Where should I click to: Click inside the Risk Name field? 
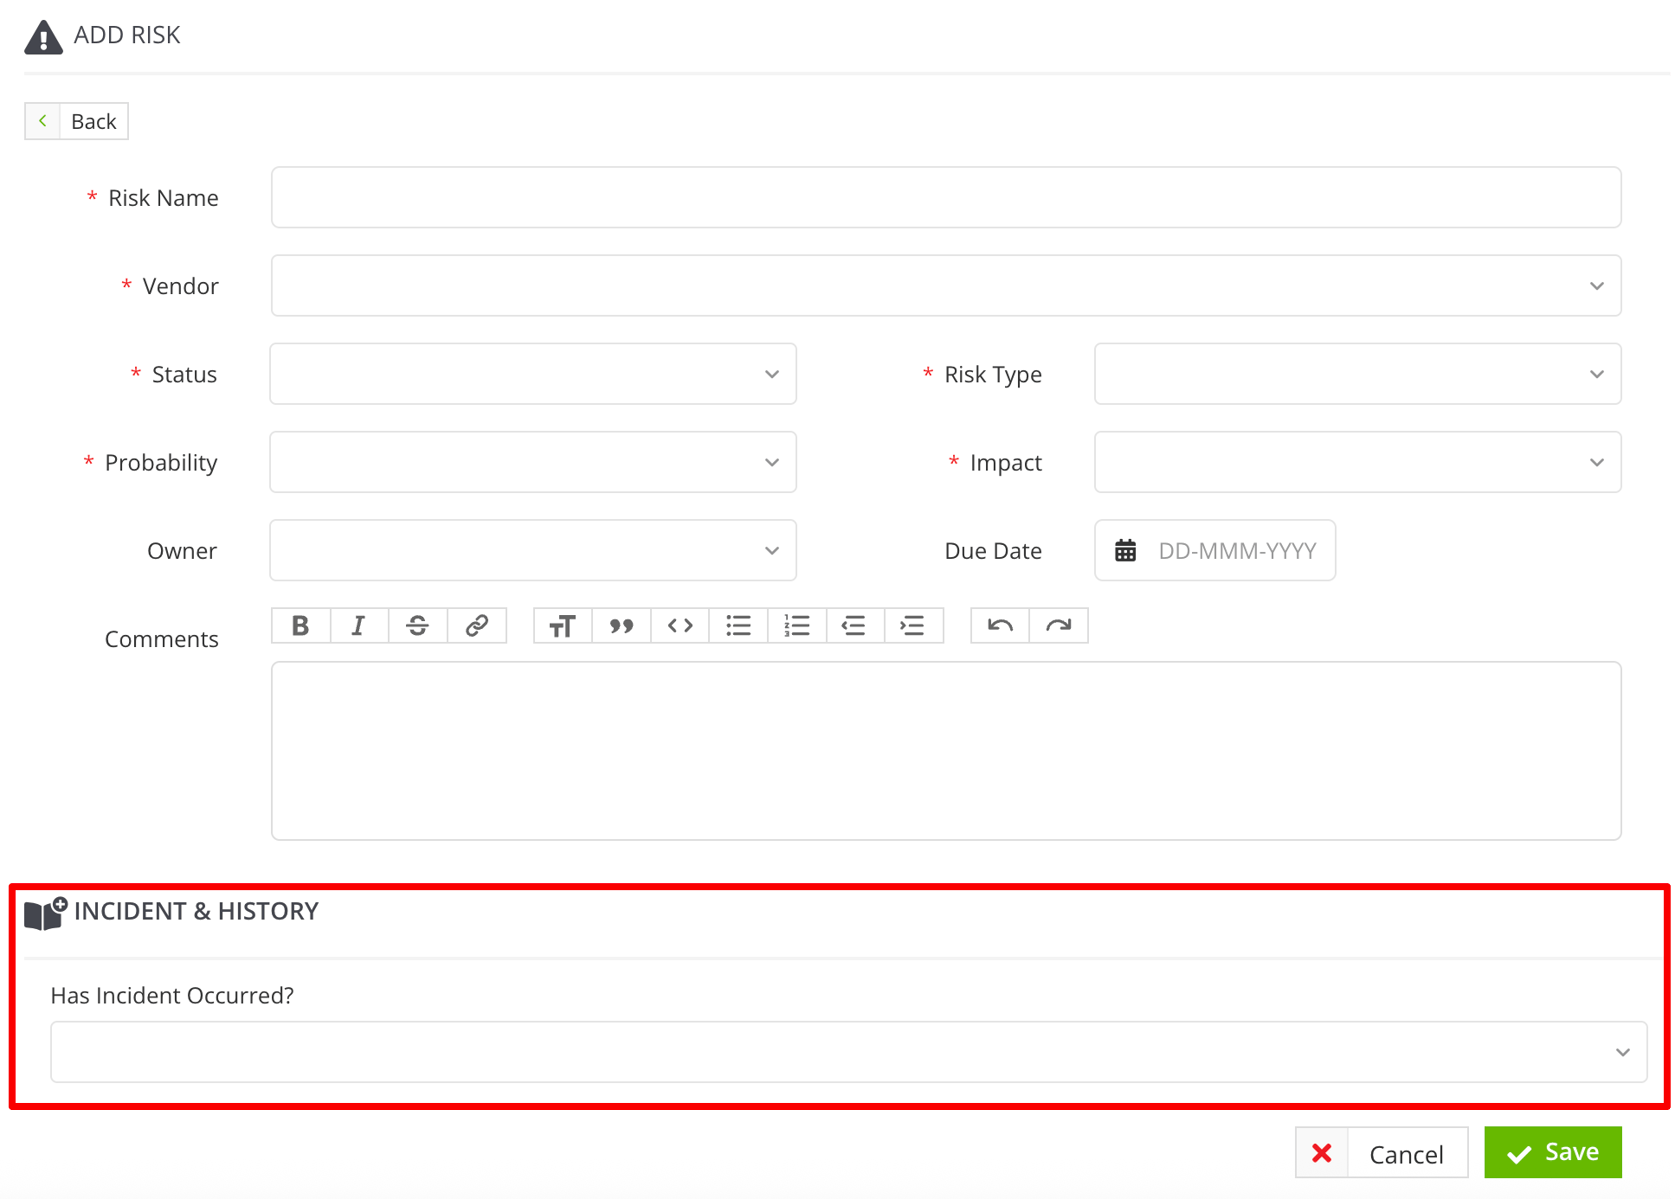(945, 197)
